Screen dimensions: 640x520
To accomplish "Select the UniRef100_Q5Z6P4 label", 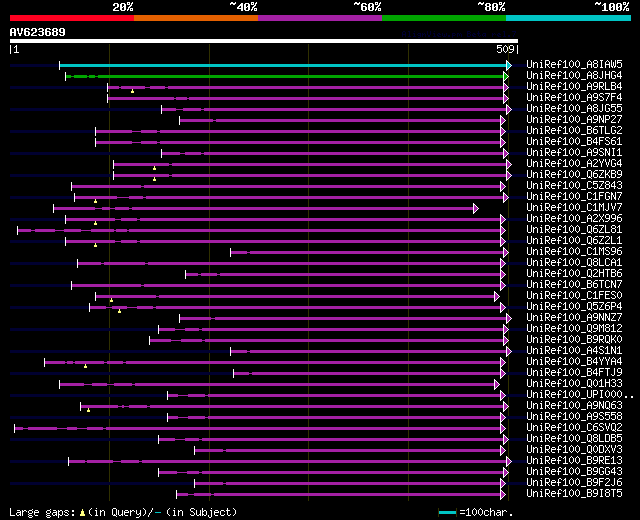I will point(574,307).
